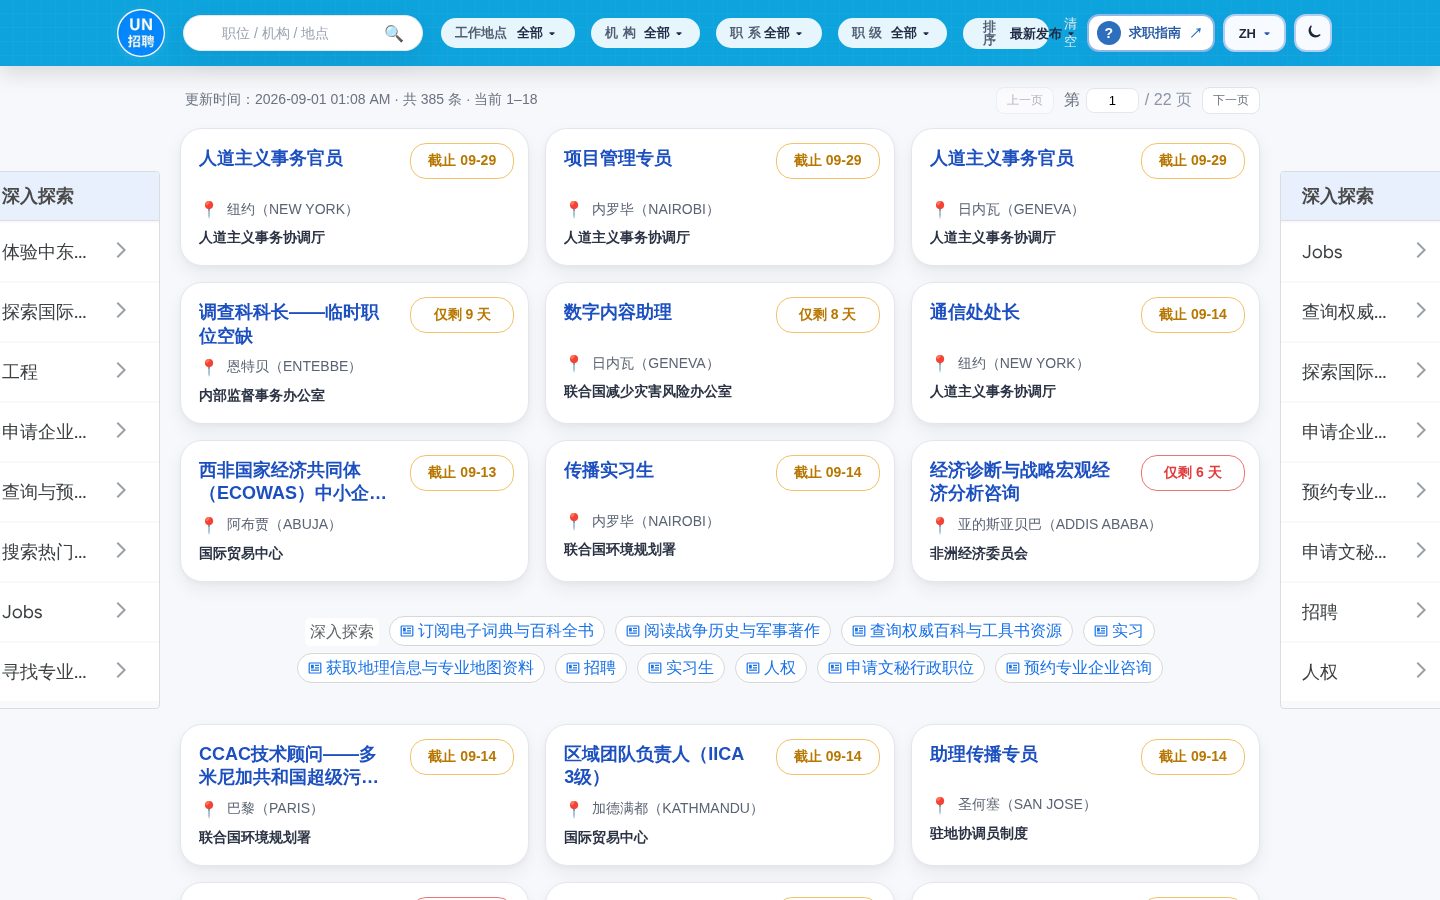Click 订阅电子词典与百科全书 tag
The height and width of the screenshot is (900, 1440).
pyautogui.click(x=497, y=631)
